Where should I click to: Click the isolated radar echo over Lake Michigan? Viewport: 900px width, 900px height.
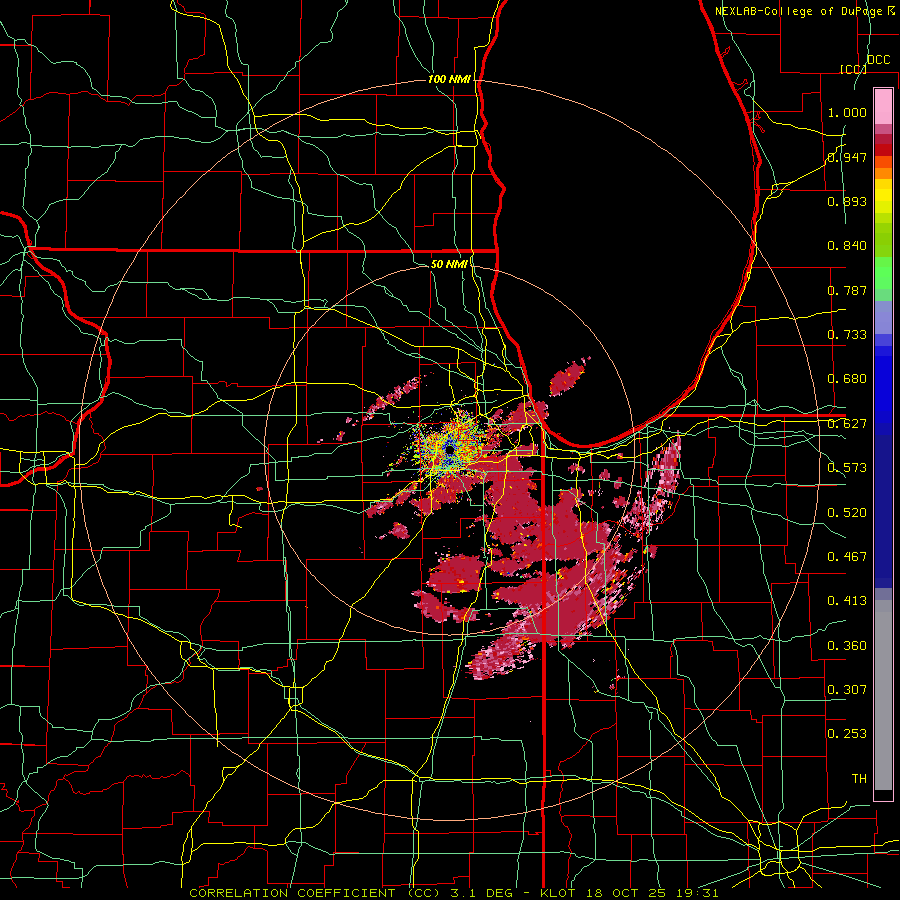point(569,377)
